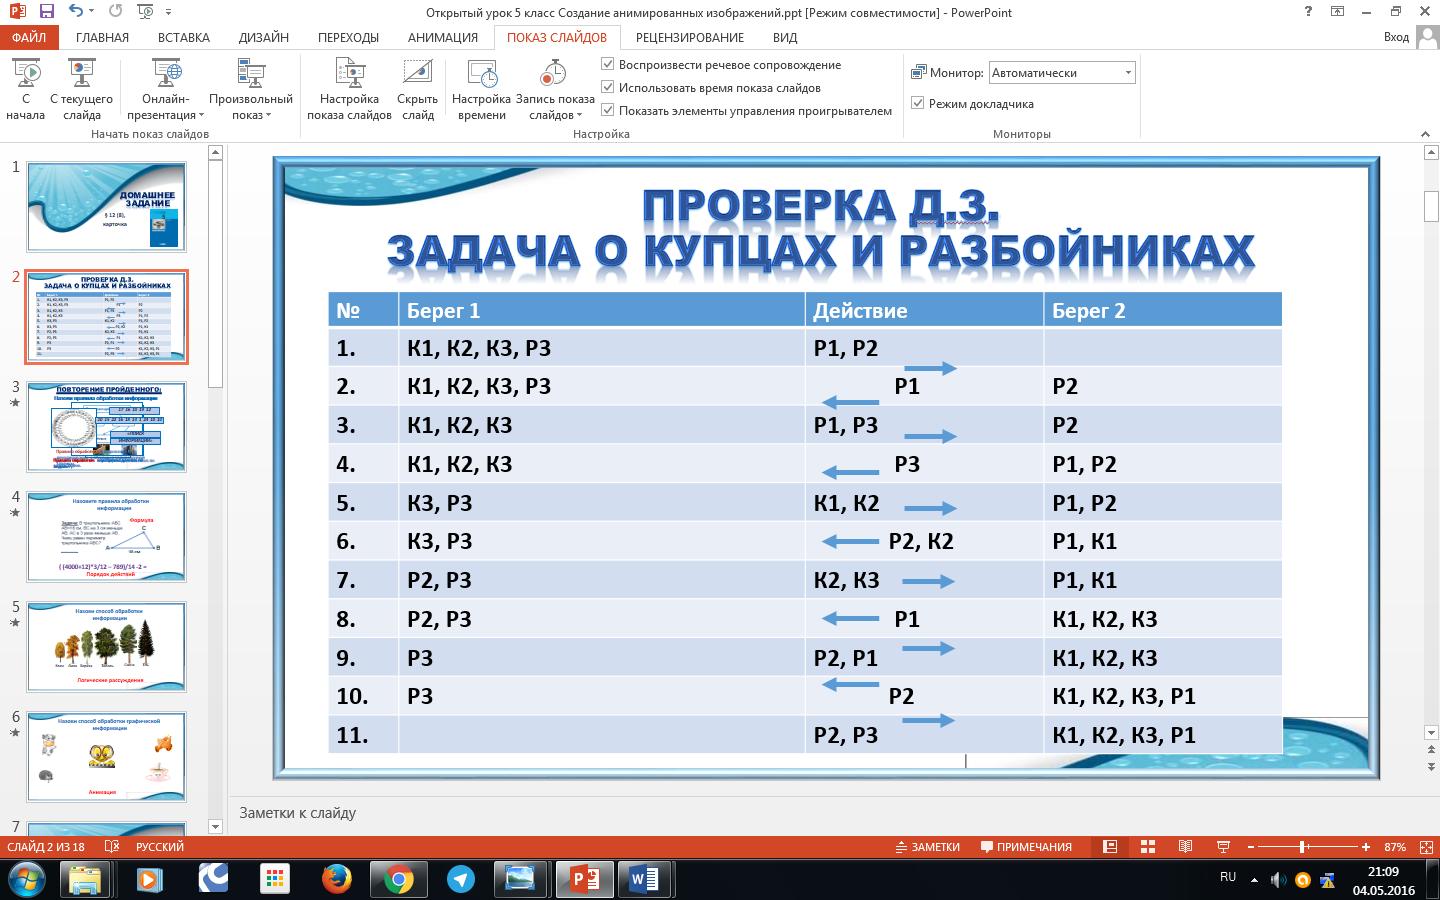Viewport: 1440px width, 900px height.
Task: Open the Monitor selection dropdown
Action: pos(1128,73)
